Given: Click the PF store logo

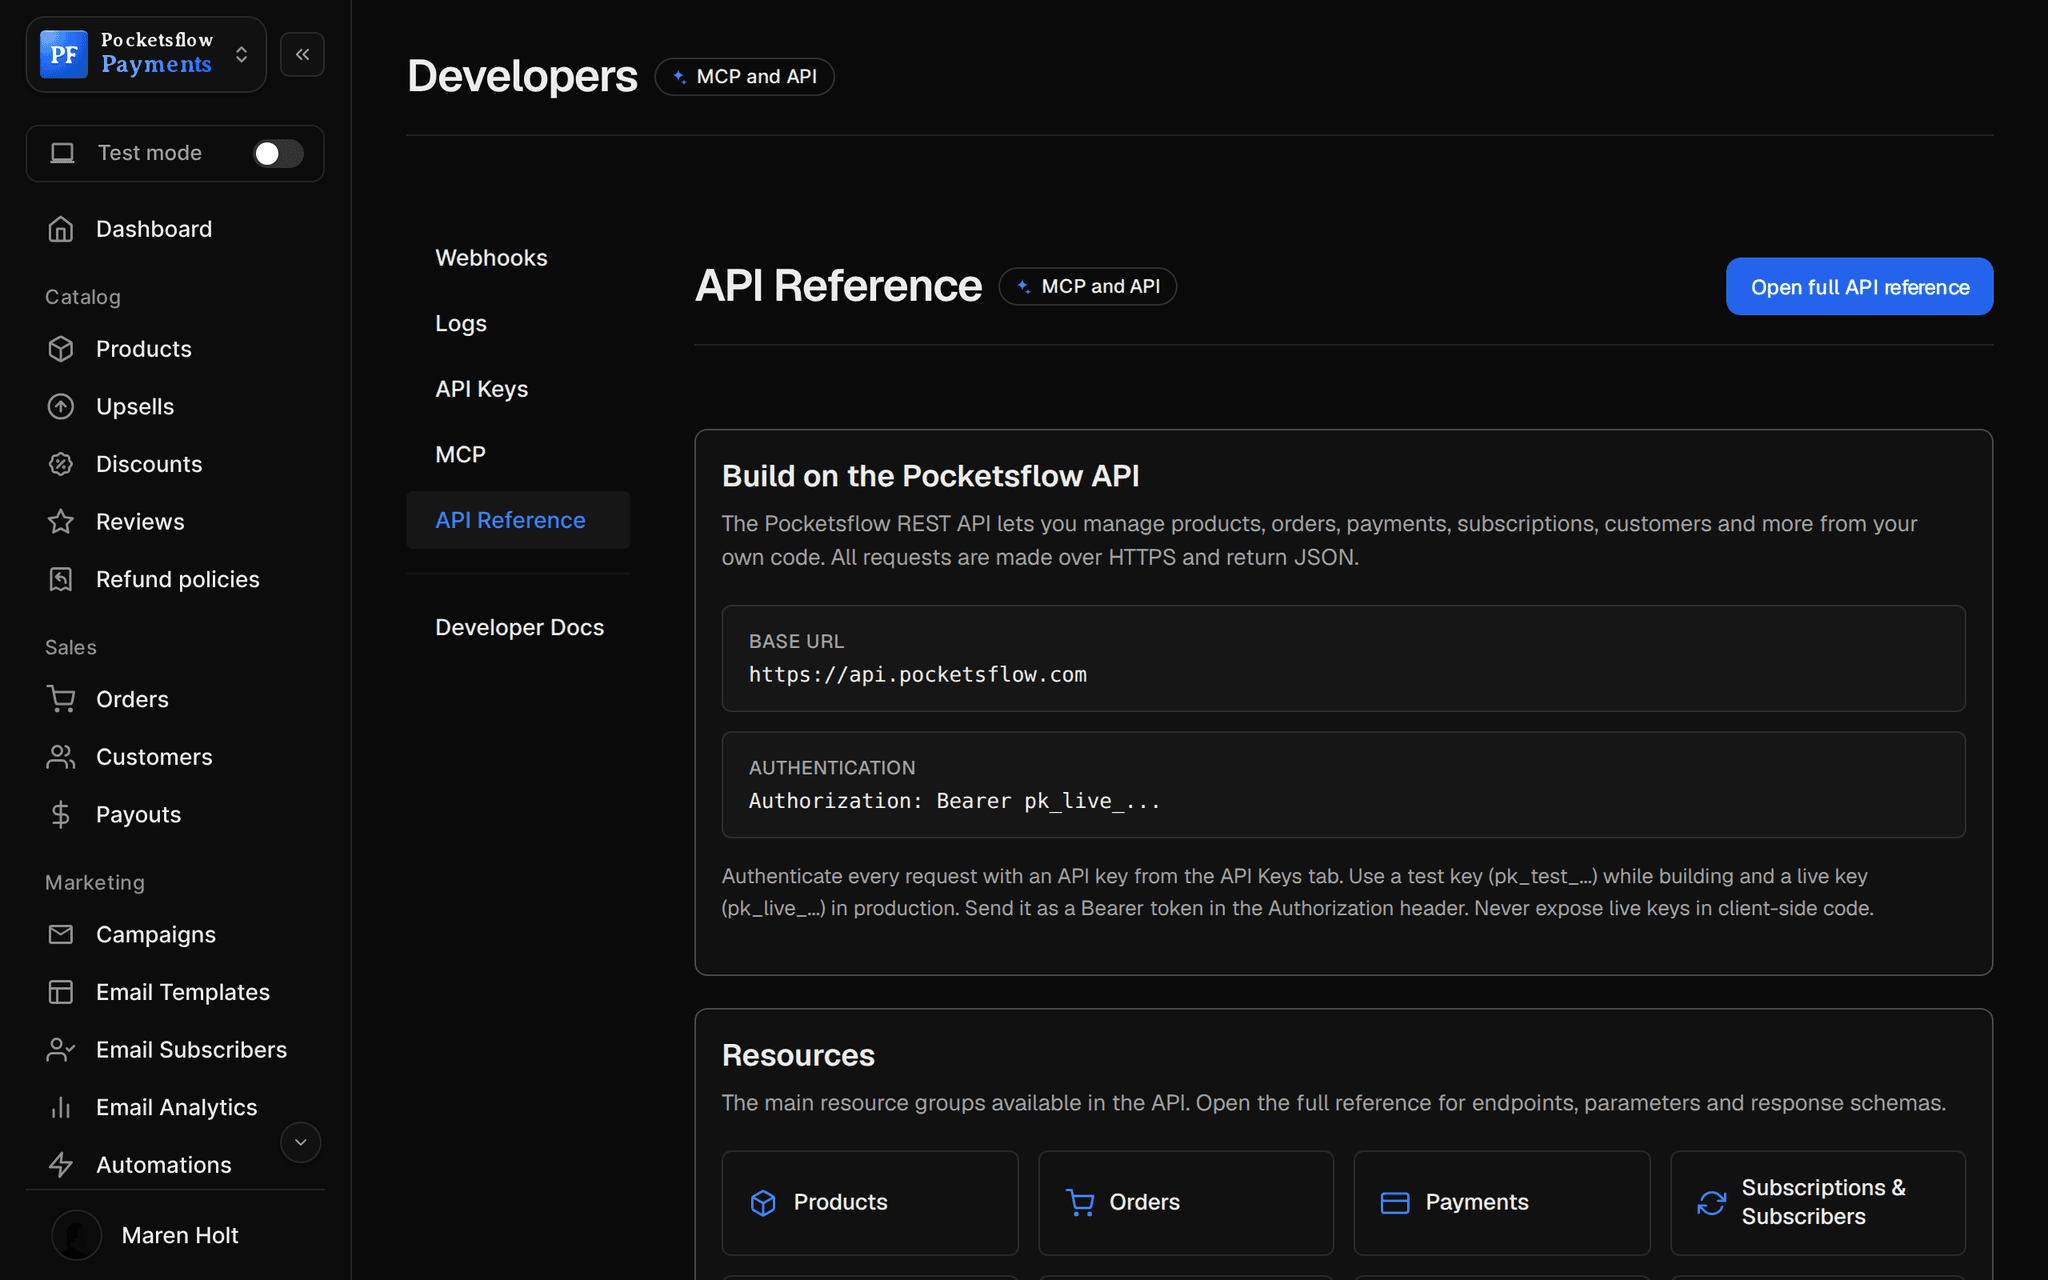Looking at the screenshot, I should pyautogui.click(x=64, y=54).
